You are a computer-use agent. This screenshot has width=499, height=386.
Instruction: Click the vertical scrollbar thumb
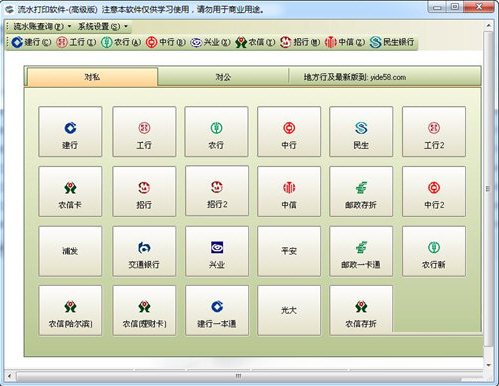pyautogui.click(x=488, y=189)
